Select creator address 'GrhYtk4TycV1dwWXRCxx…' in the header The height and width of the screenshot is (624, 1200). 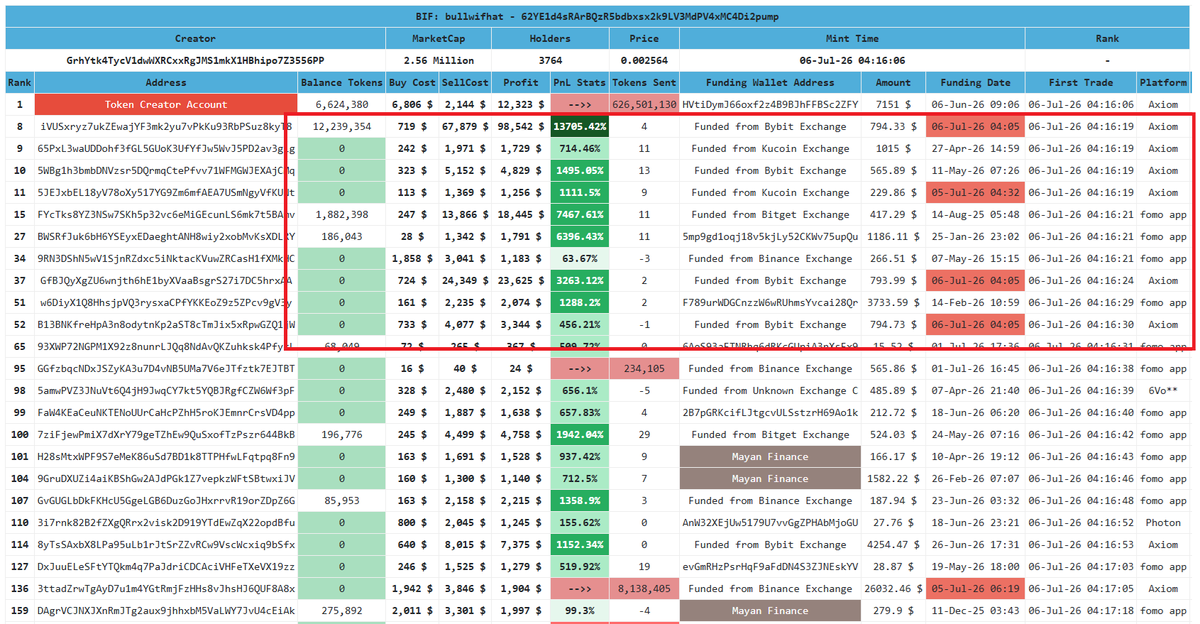pos(195,60)
